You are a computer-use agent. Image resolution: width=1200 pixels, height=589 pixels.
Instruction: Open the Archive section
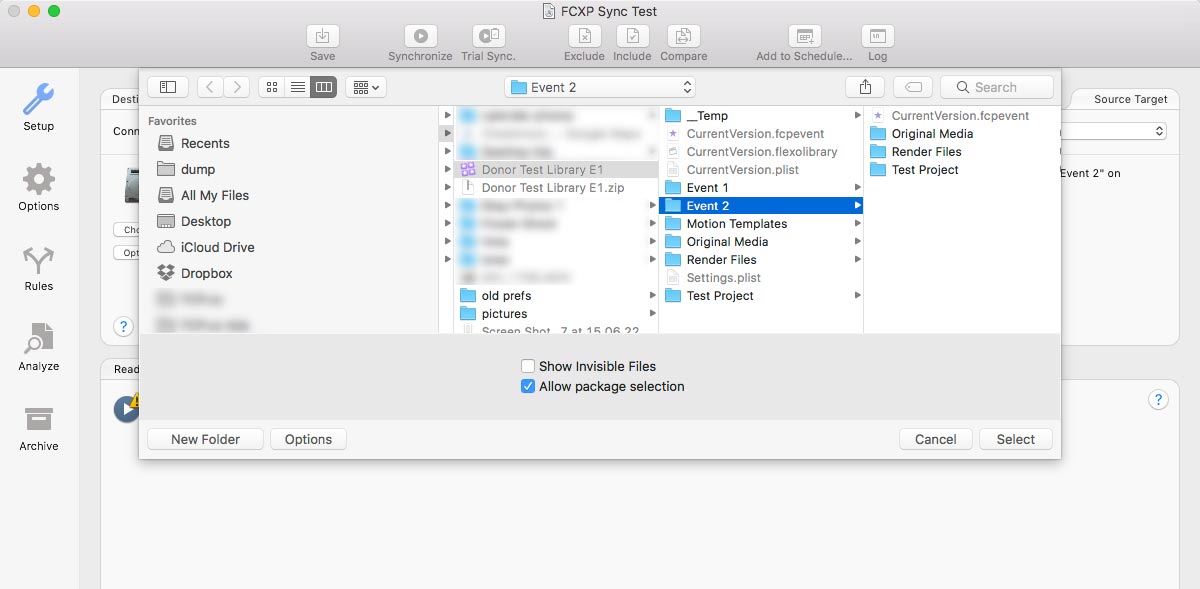[x=38, y=427]
